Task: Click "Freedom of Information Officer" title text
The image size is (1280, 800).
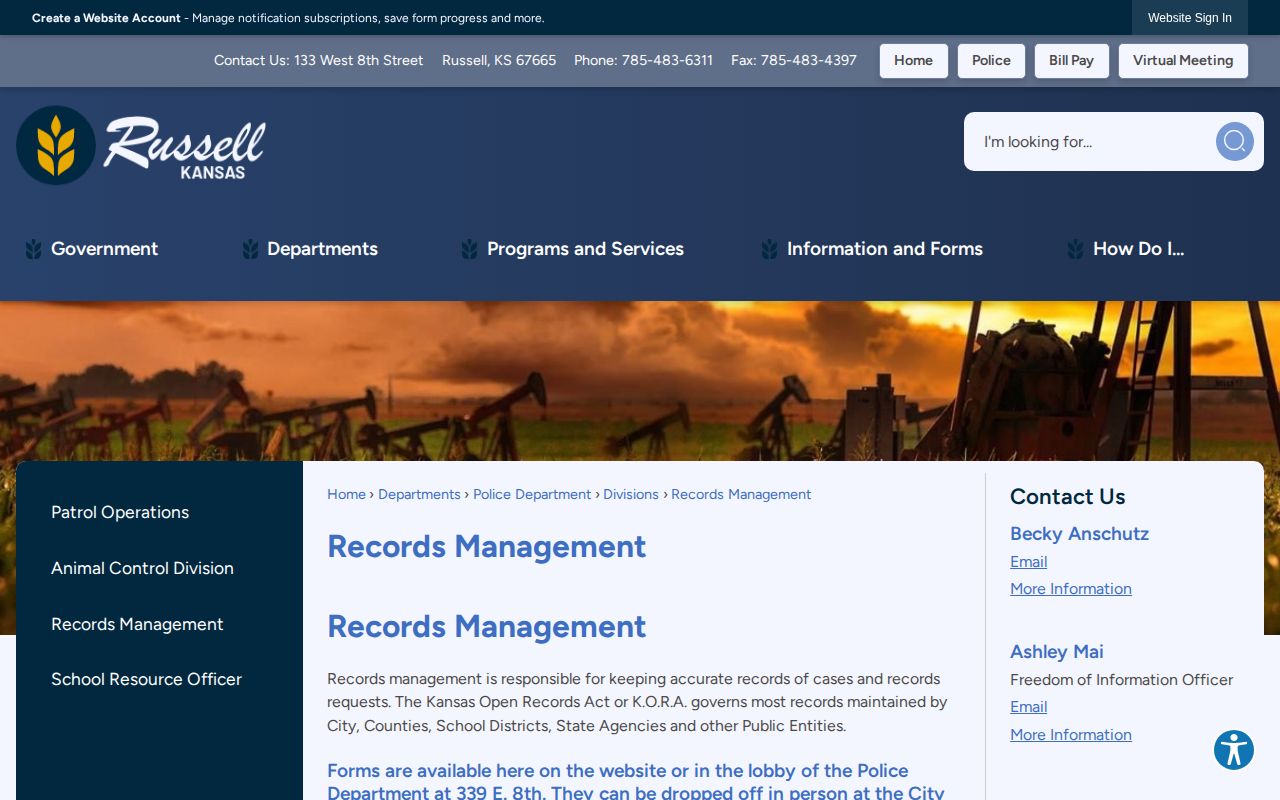Action: pyautogui.click(x=1121, y=680)
